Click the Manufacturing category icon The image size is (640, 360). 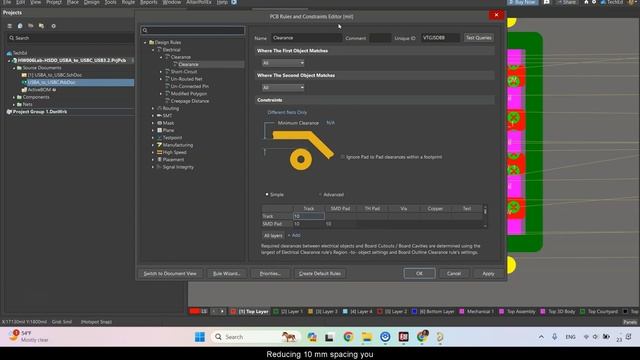coord(160,145)
